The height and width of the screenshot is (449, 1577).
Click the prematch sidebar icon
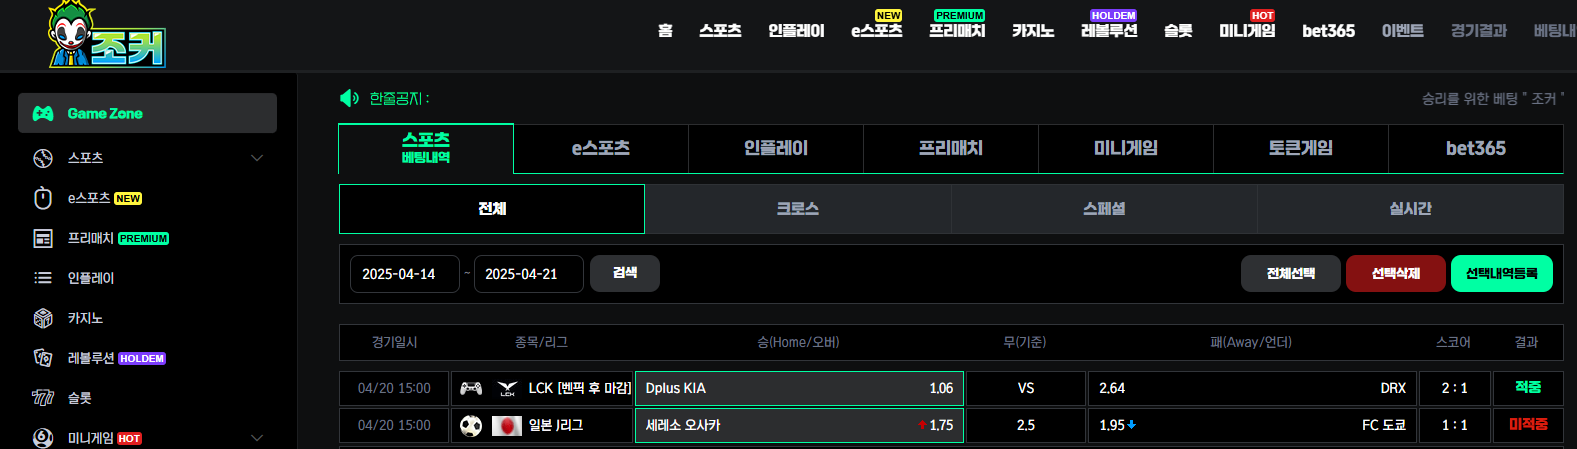click(x=43, y=238)
